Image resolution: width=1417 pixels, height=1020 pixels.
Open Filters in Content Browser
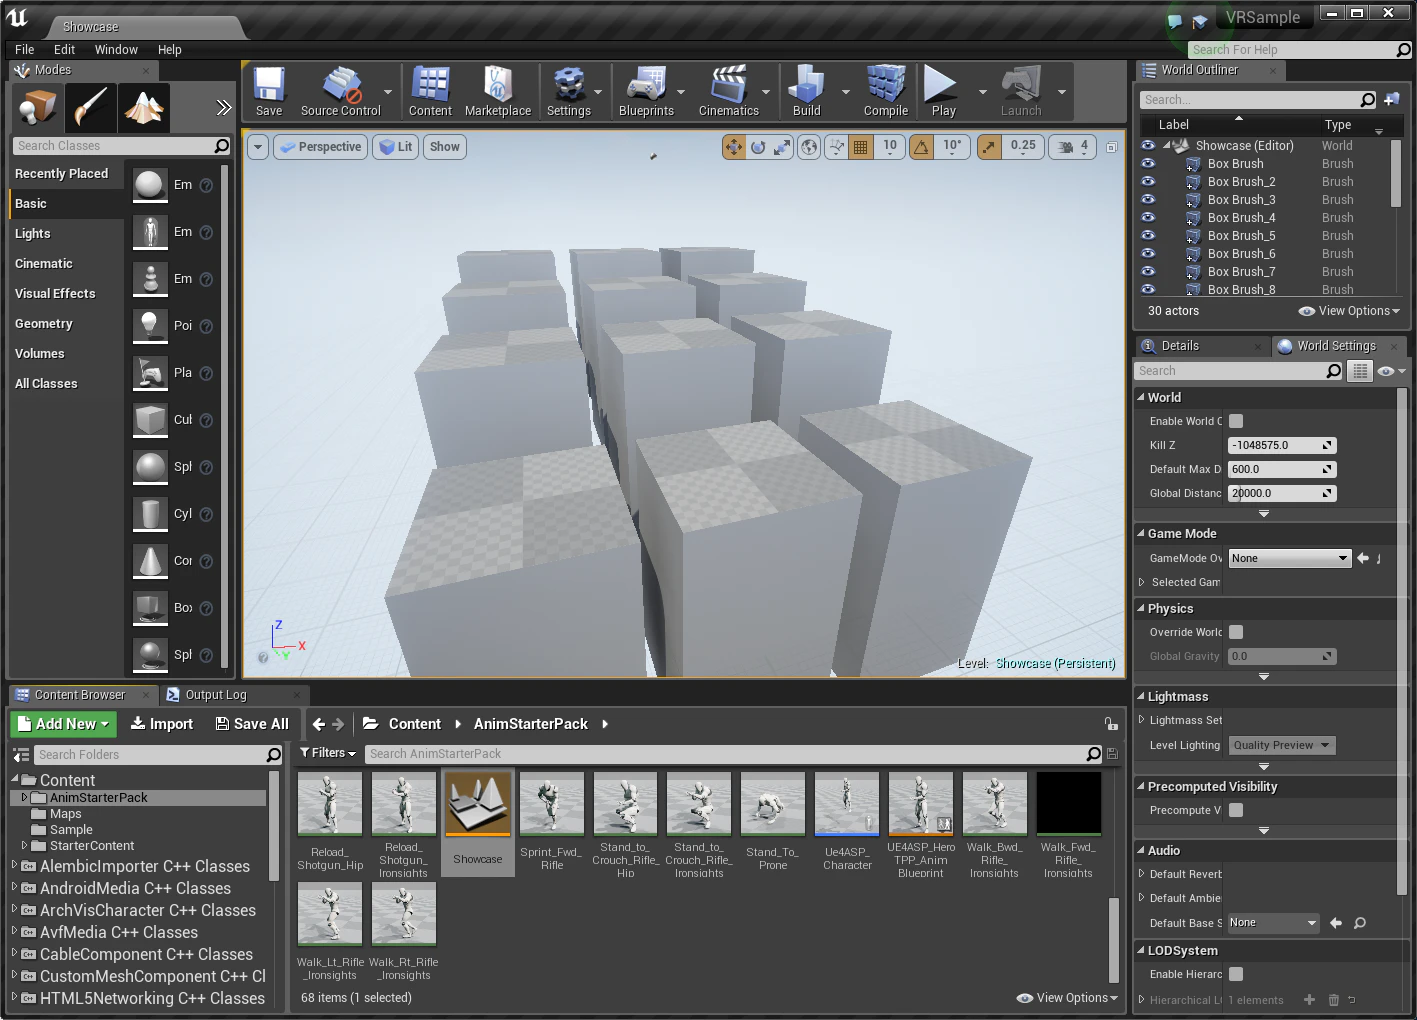click(x=328, y=753)
